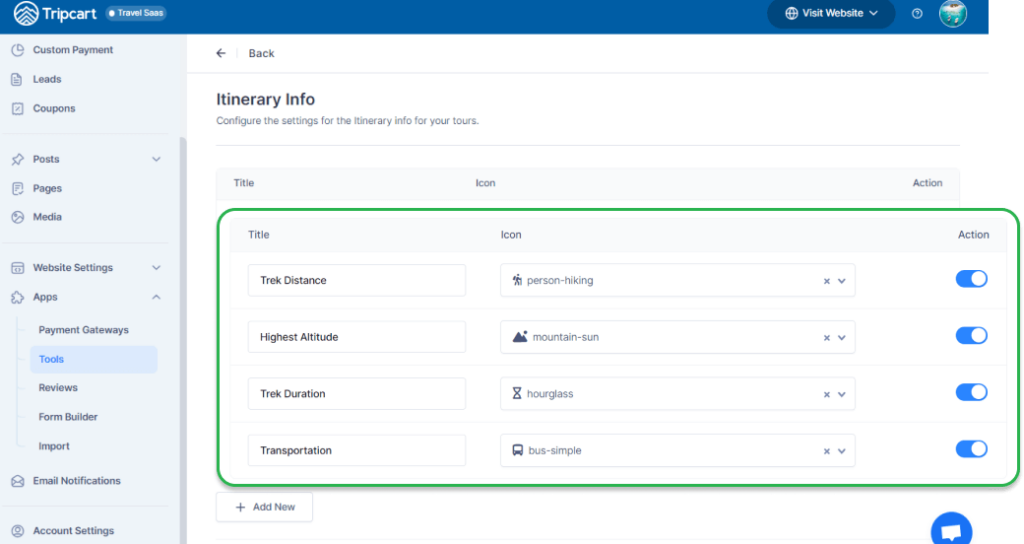1024x544 pixels.
Task: Open Coupons in sidebar
Action: [54, 108]
